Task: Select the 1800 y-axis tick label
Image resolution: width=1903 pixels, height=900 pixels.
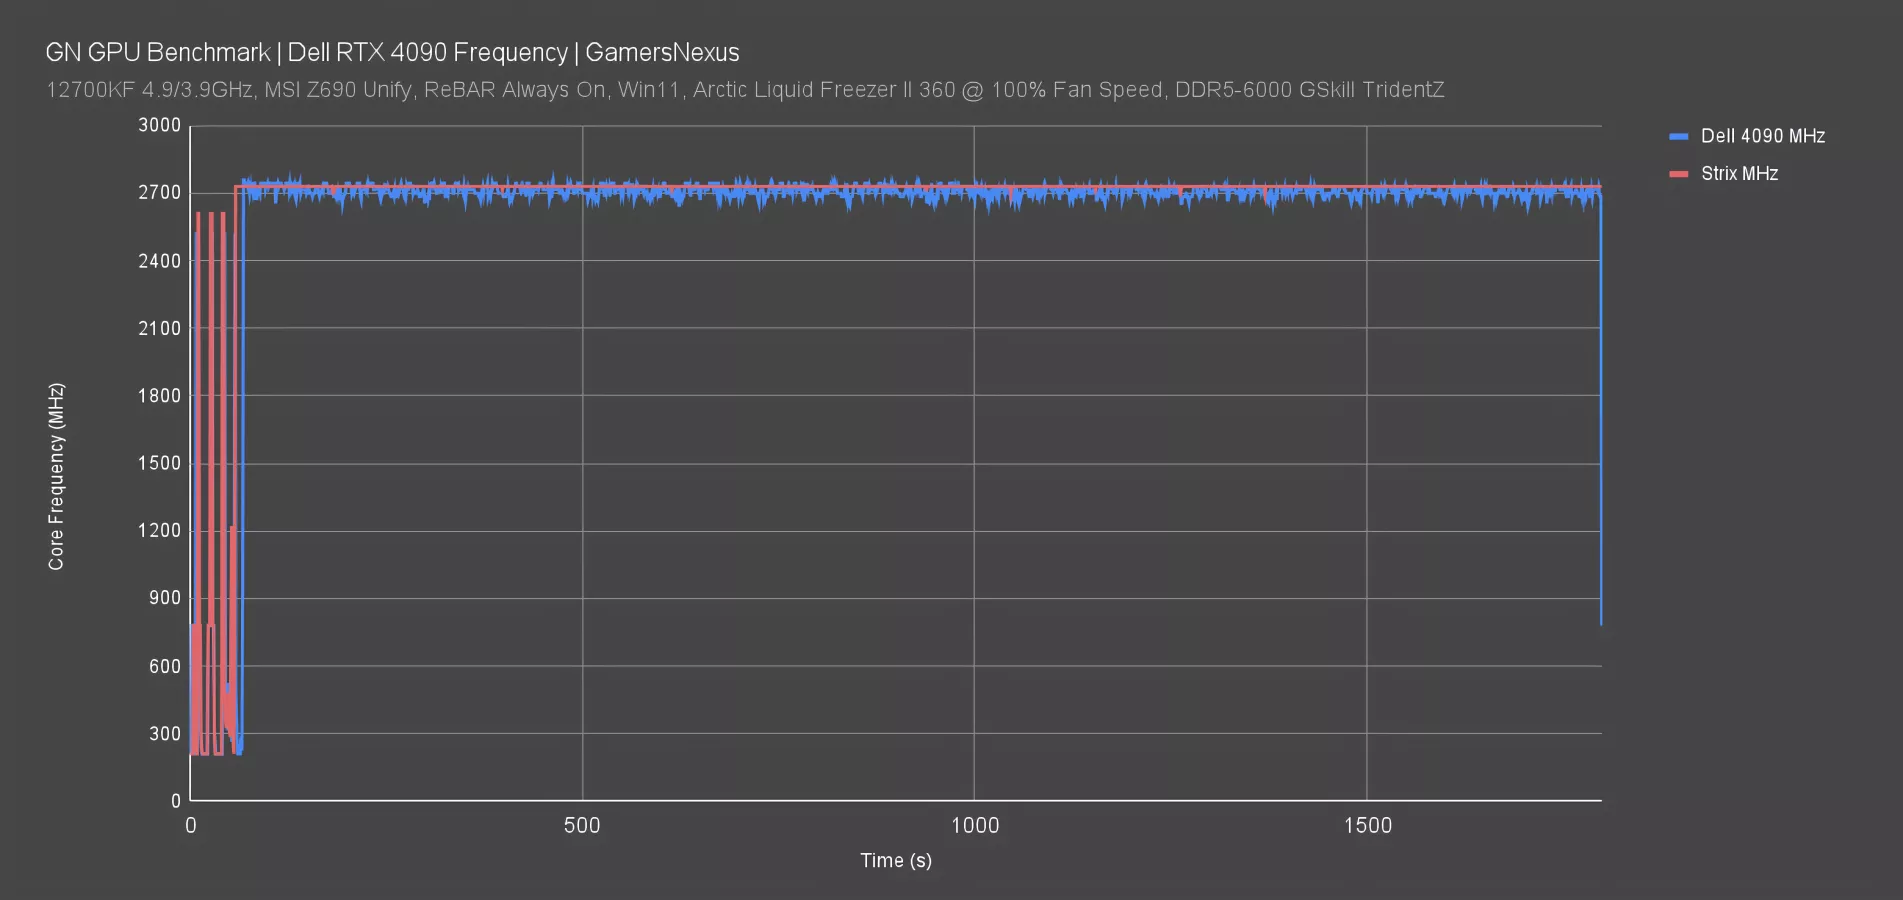Action: [x=159, y=395]
